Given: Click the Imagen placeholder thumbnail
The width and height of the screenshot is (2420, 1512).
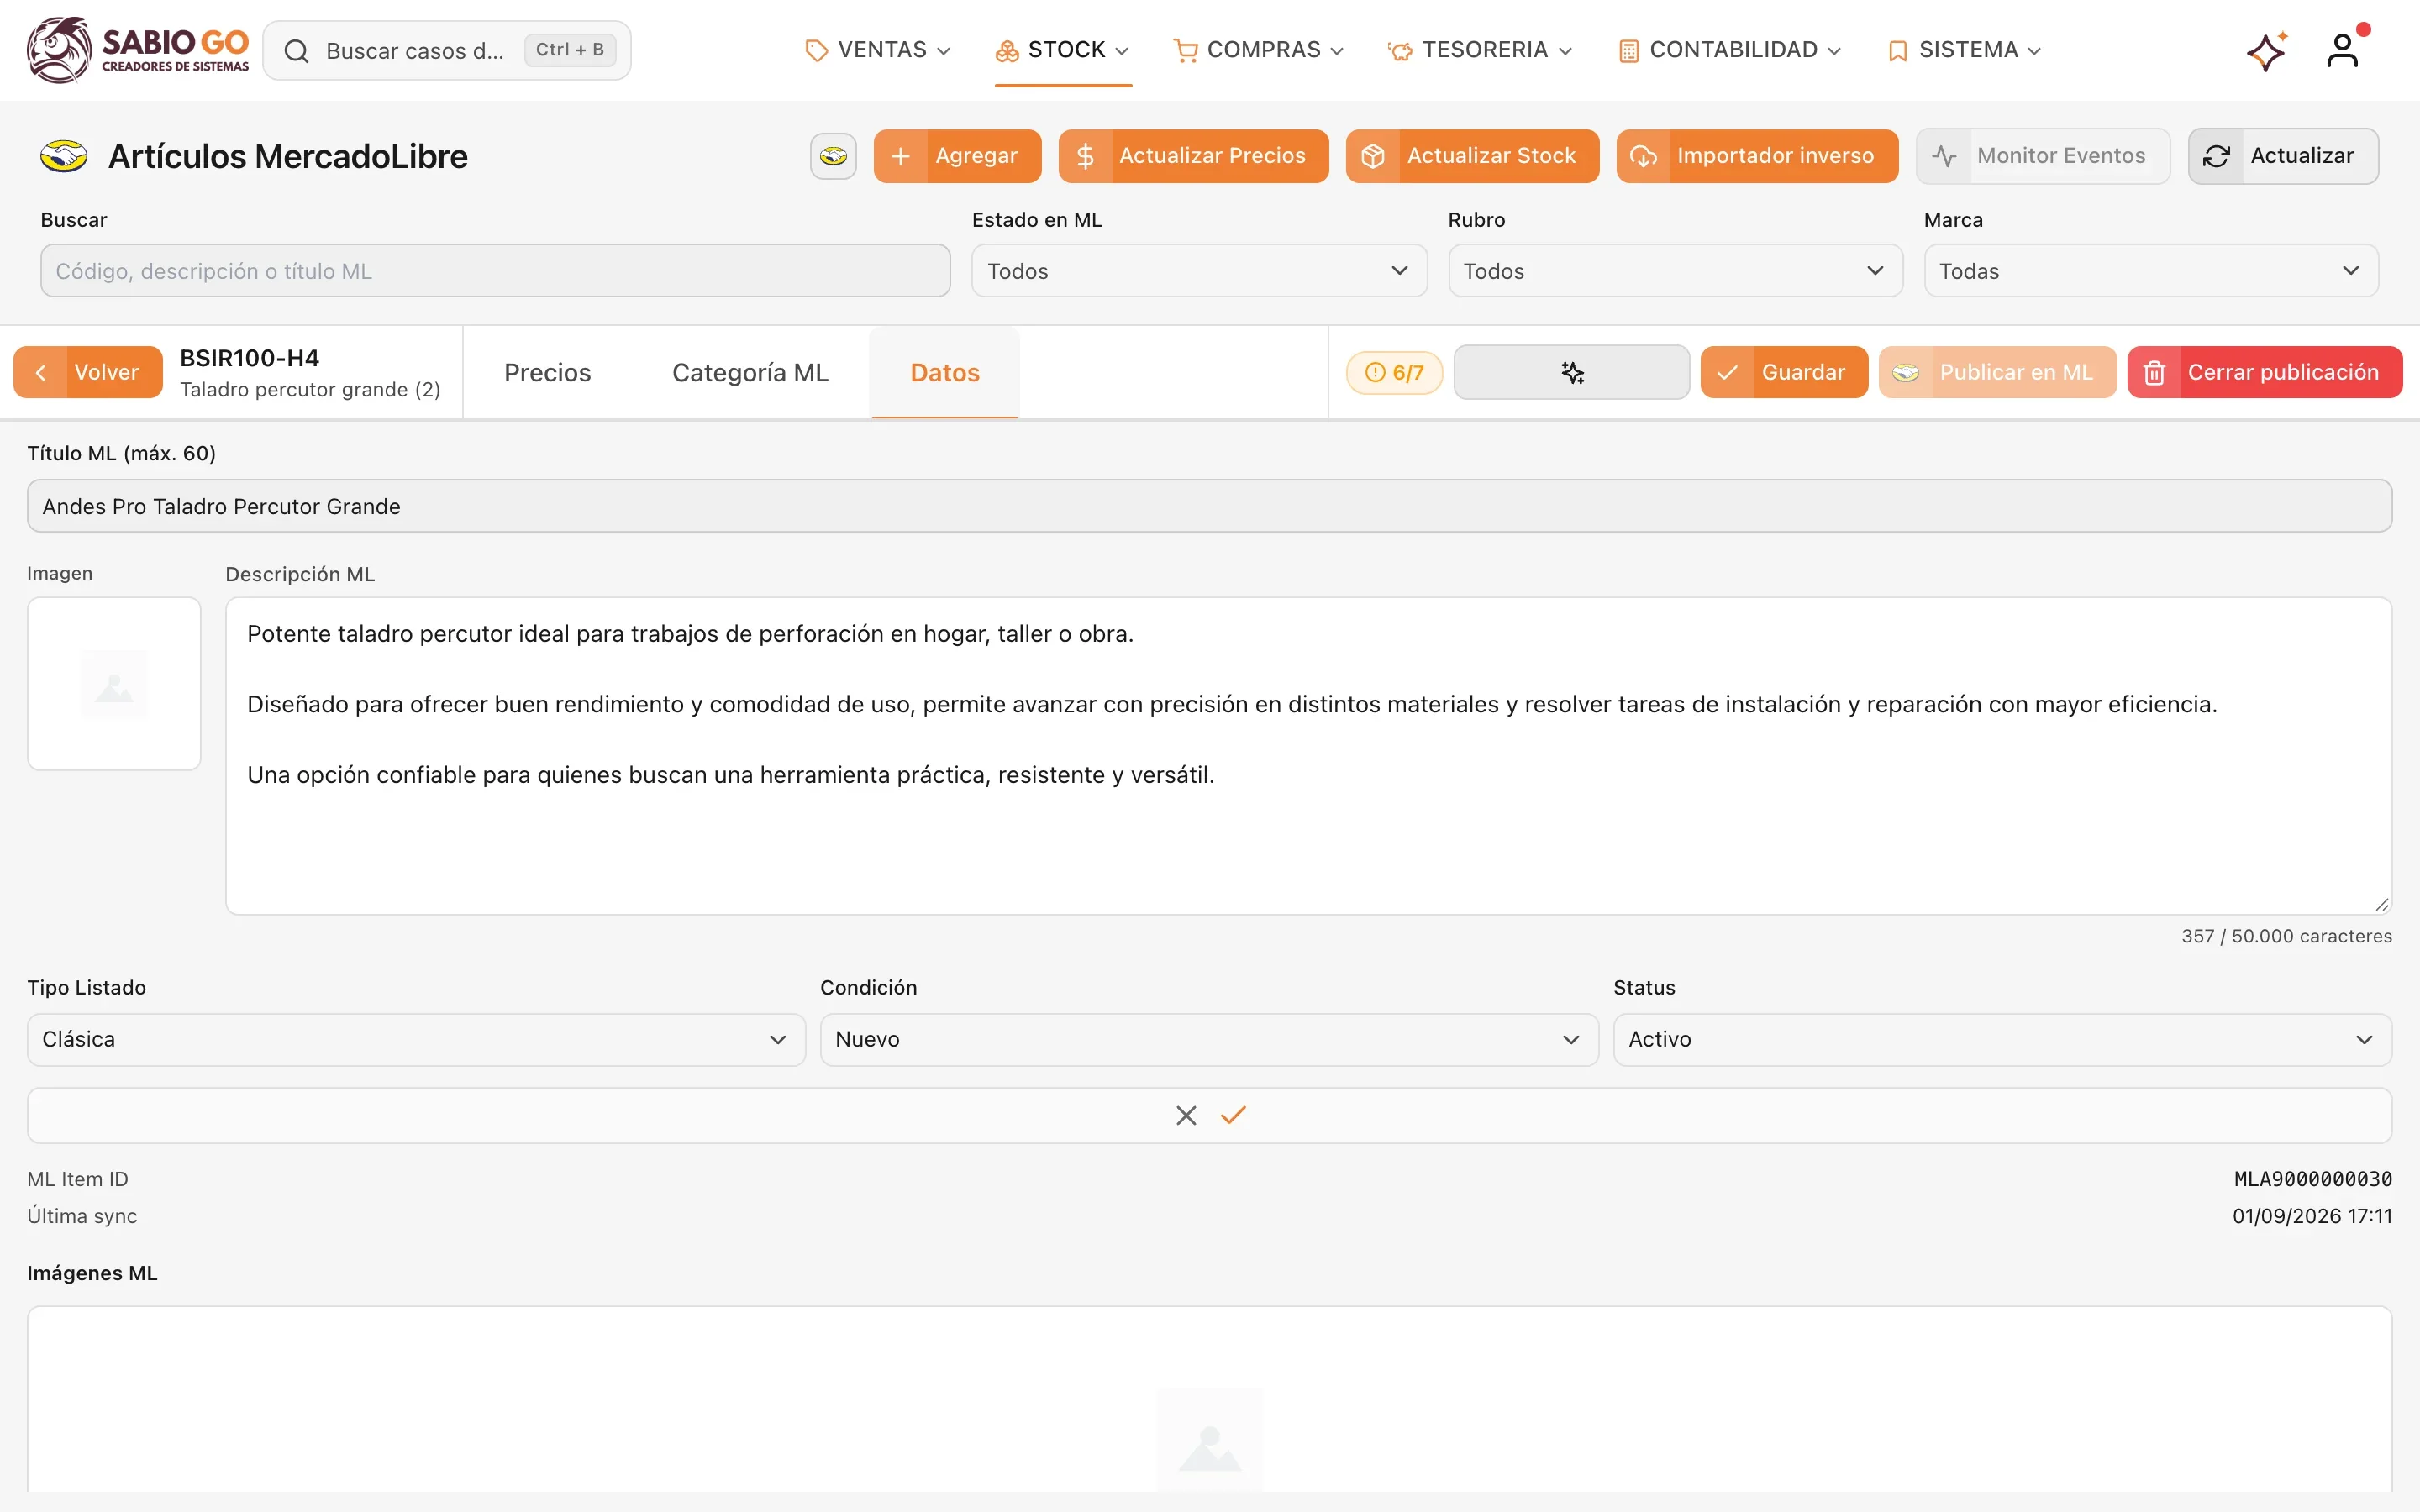Looking at the screenshot, I should pyautogui.click(x=114, y=684).
